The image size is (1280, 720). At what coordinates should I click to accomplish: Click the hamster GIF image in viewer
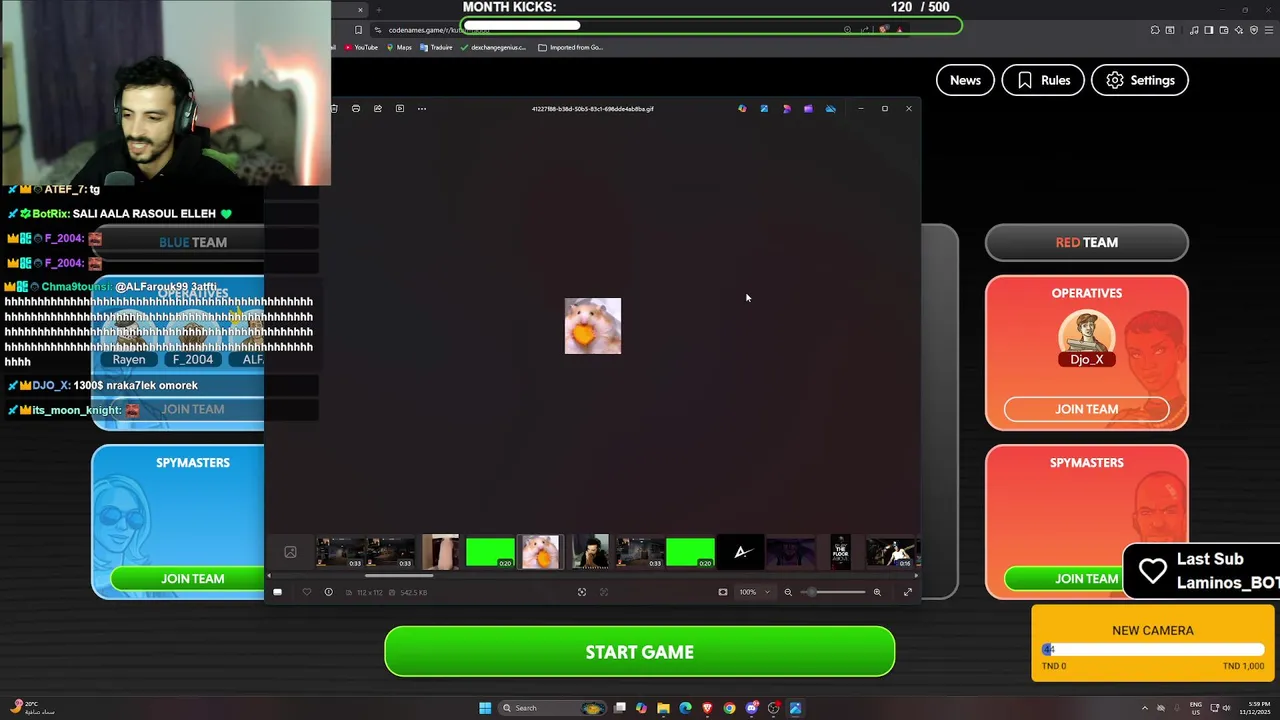click(x=593, y=326)
